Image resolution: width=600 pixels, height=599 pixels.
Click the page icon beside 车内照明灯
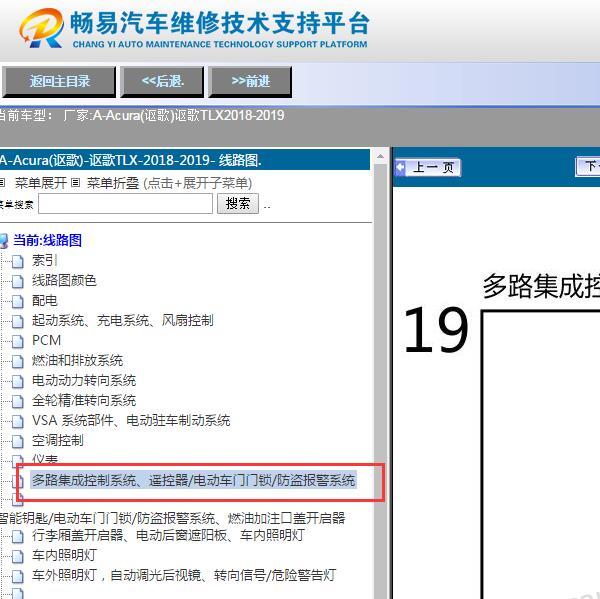click(x=17, y=556)
